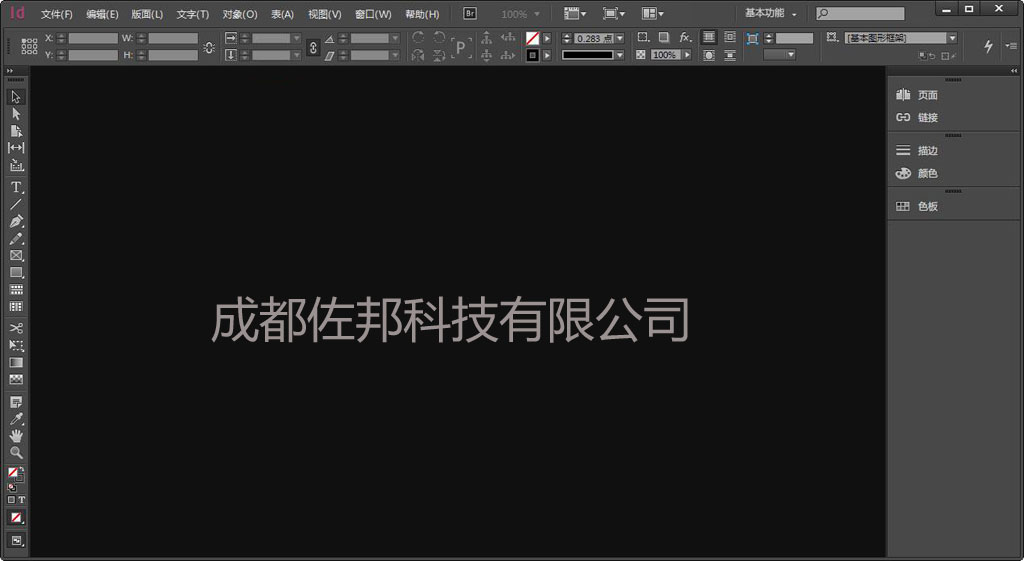Toggle formatting affects text (T) button

[x=22, y=500]
